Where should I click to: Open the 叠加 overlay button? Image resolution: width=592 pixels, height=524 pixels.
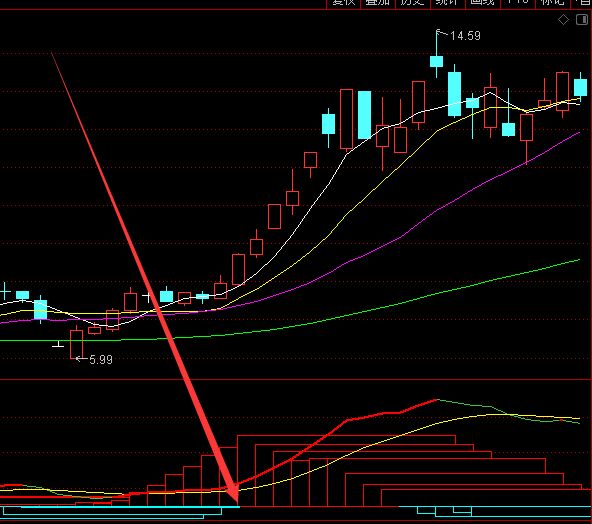(378, 2)
